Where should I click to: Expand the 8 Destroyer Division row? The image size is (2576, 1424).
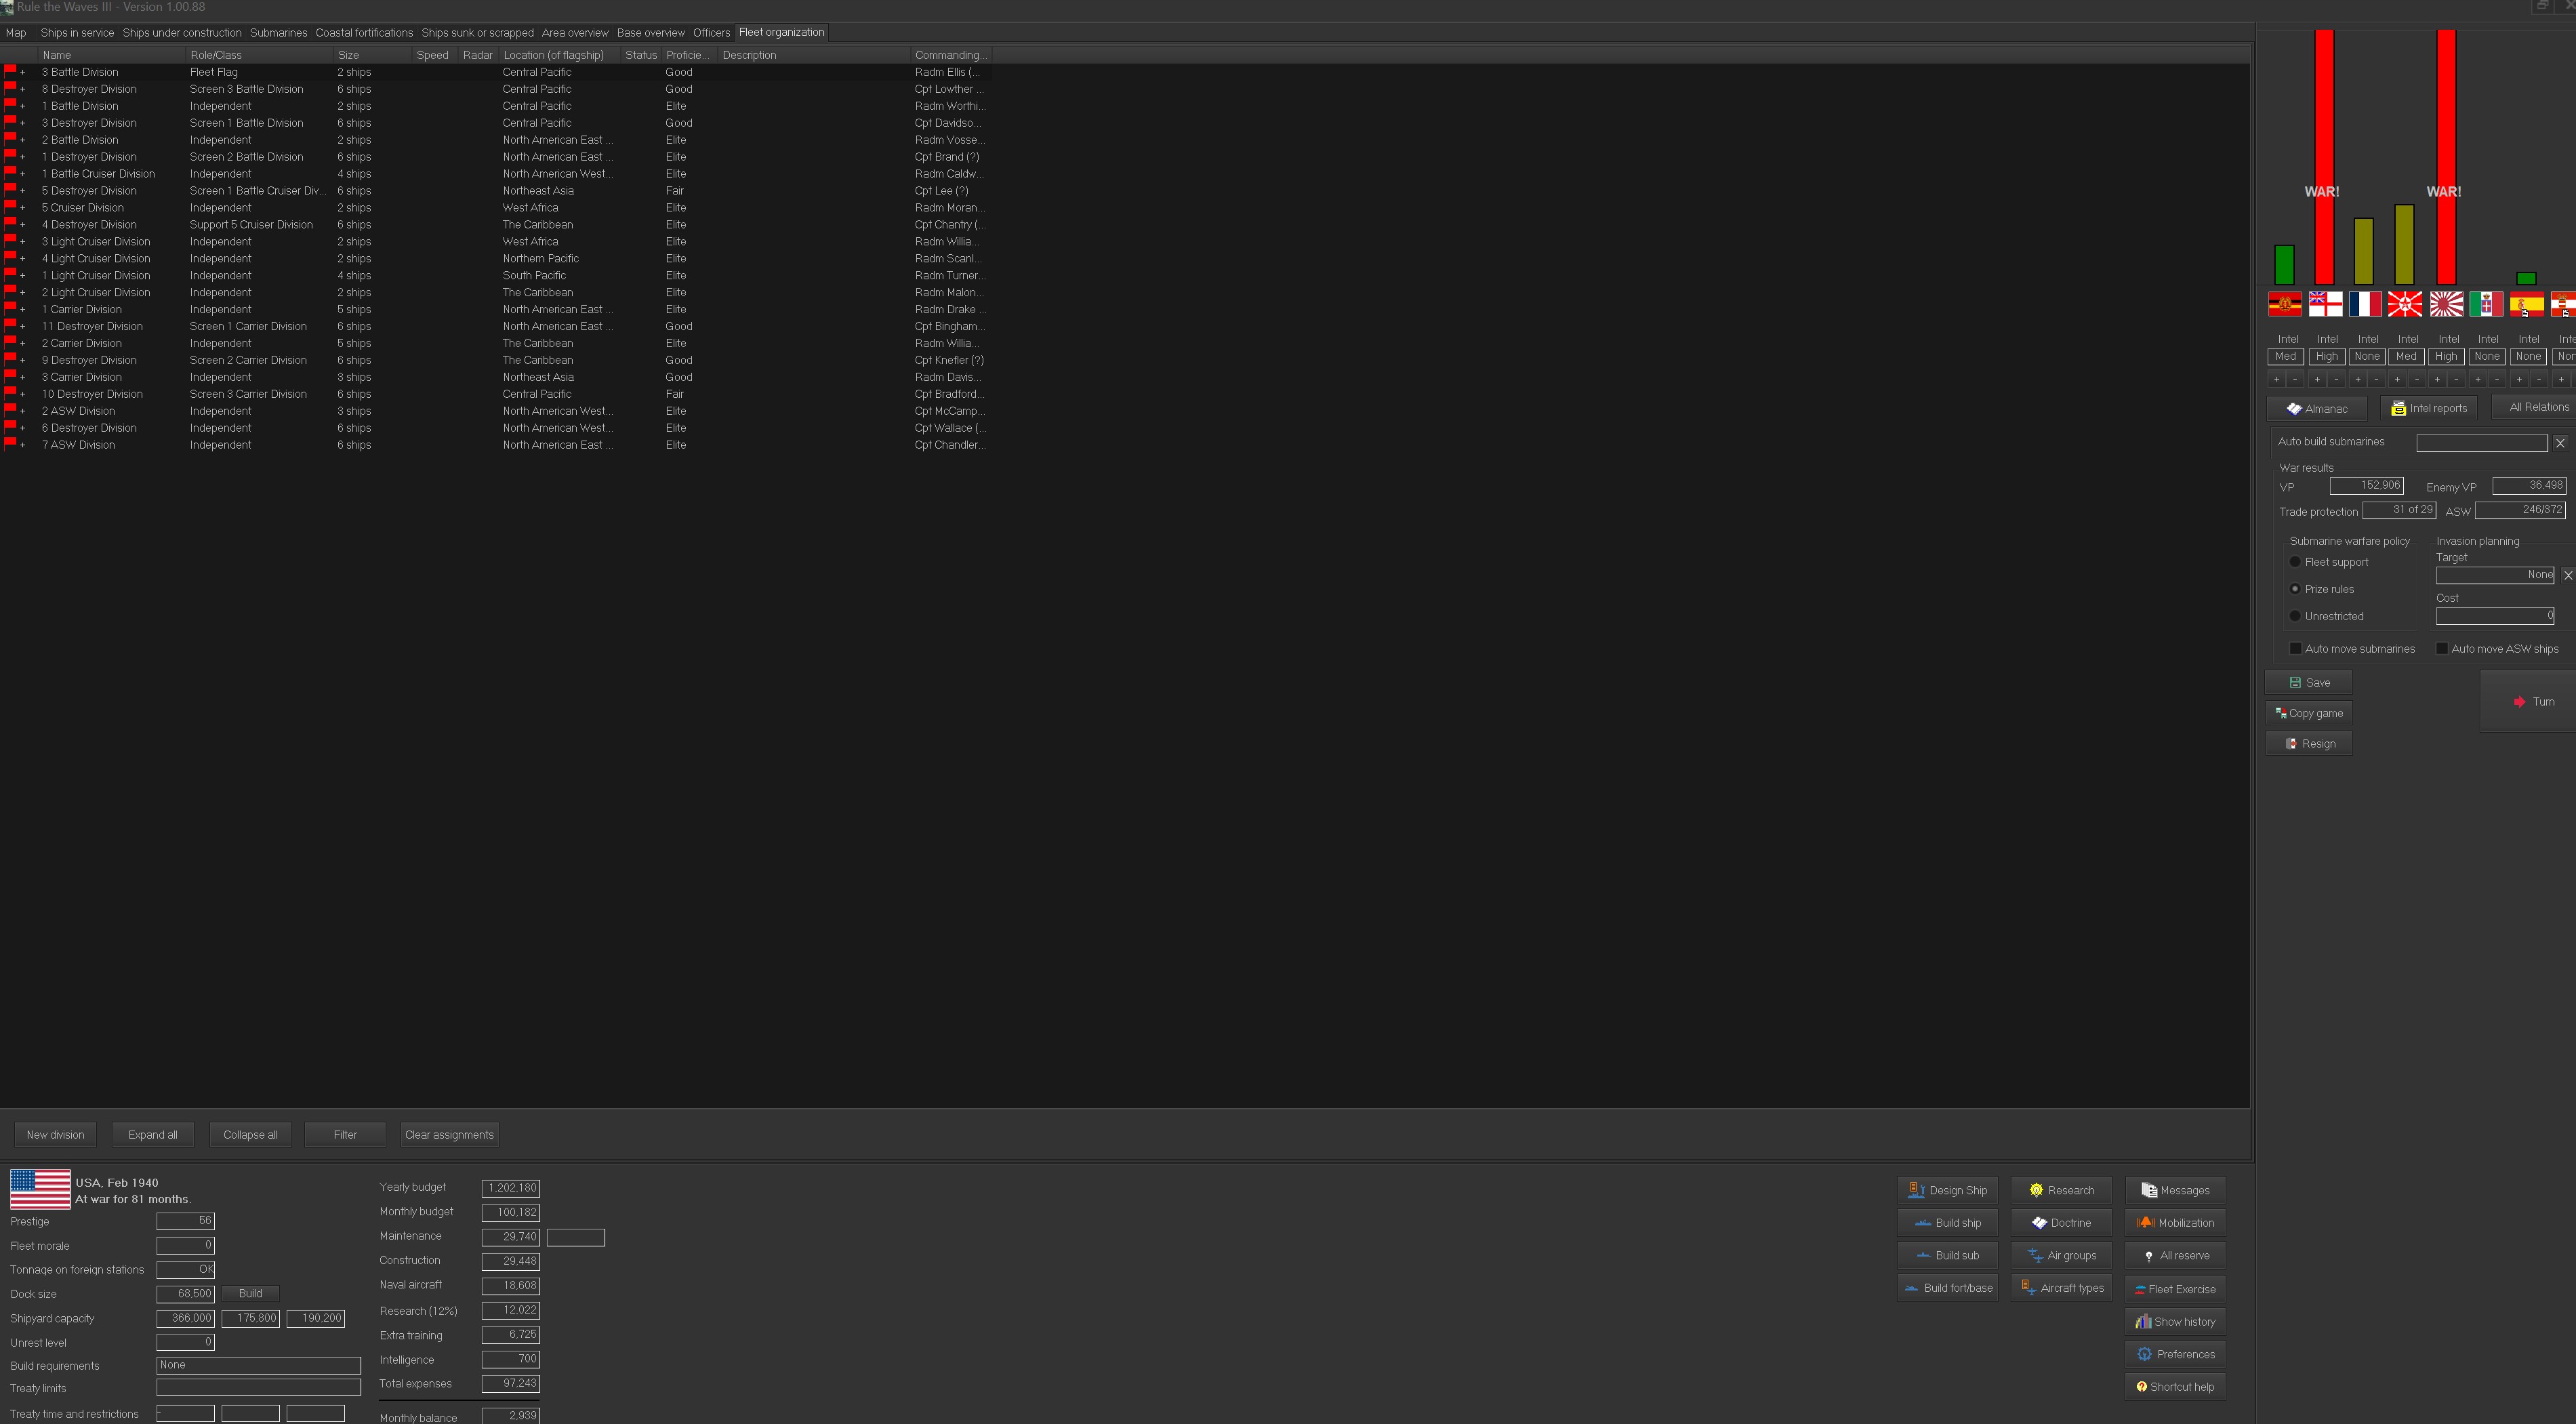pos(23,90)
